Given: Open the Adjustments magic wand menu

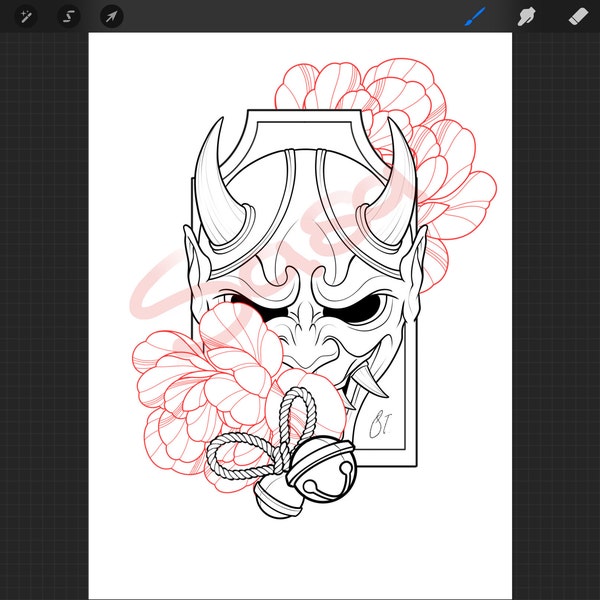Looking at the screenshot, I should coord(26,16).
